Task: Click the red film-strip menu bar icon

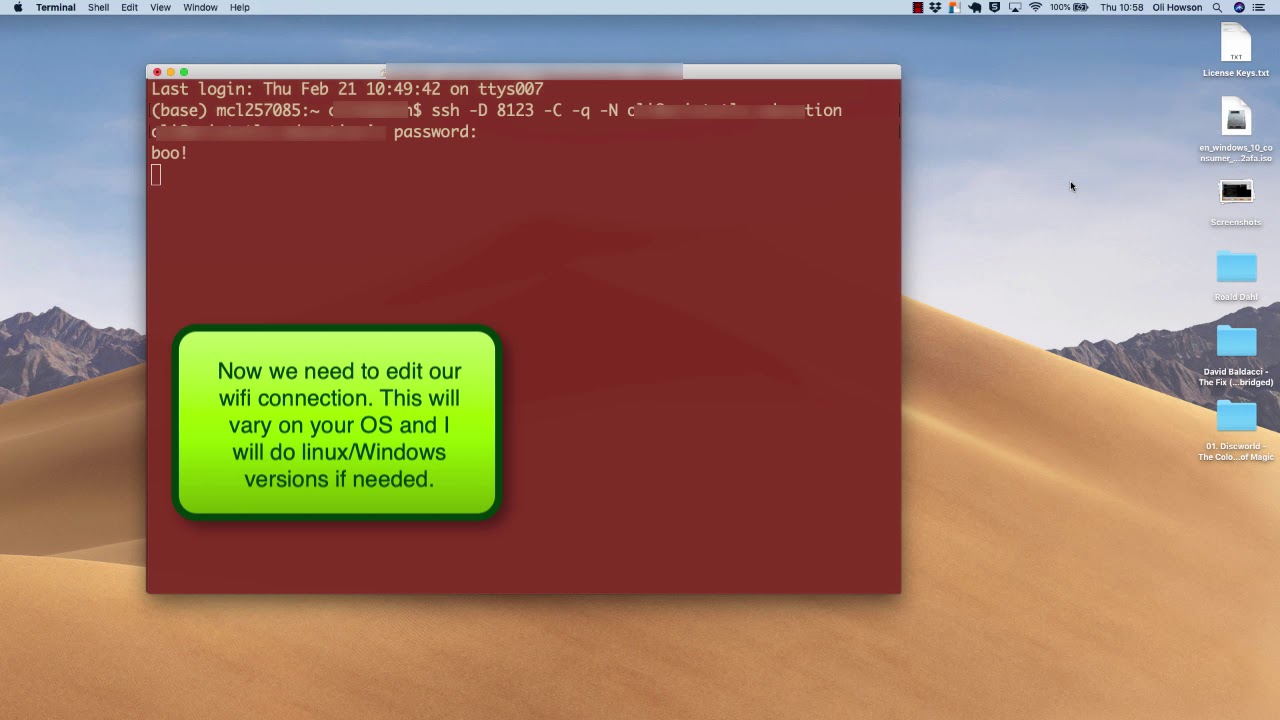Action: 918,7
